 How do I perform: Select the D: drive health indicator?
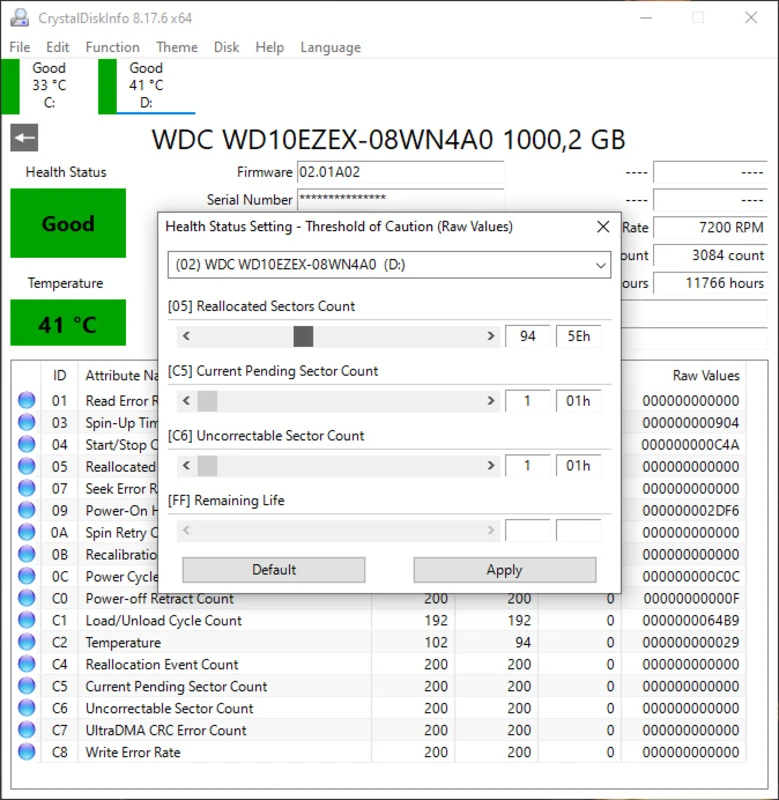coord(145,86)
